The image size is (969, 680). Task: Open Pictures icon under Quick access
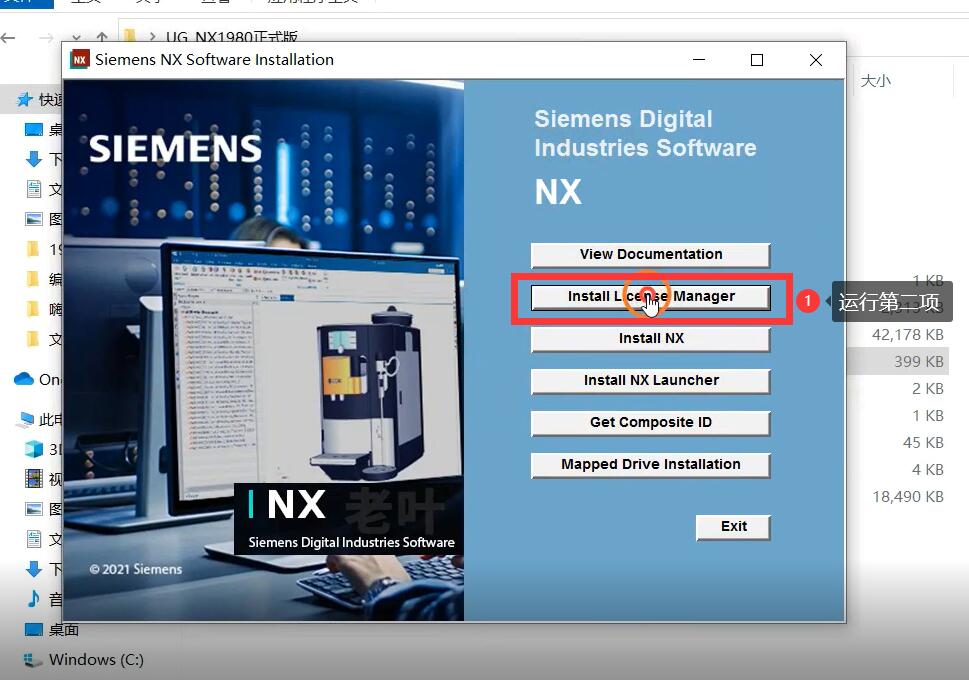coord(33,219)
